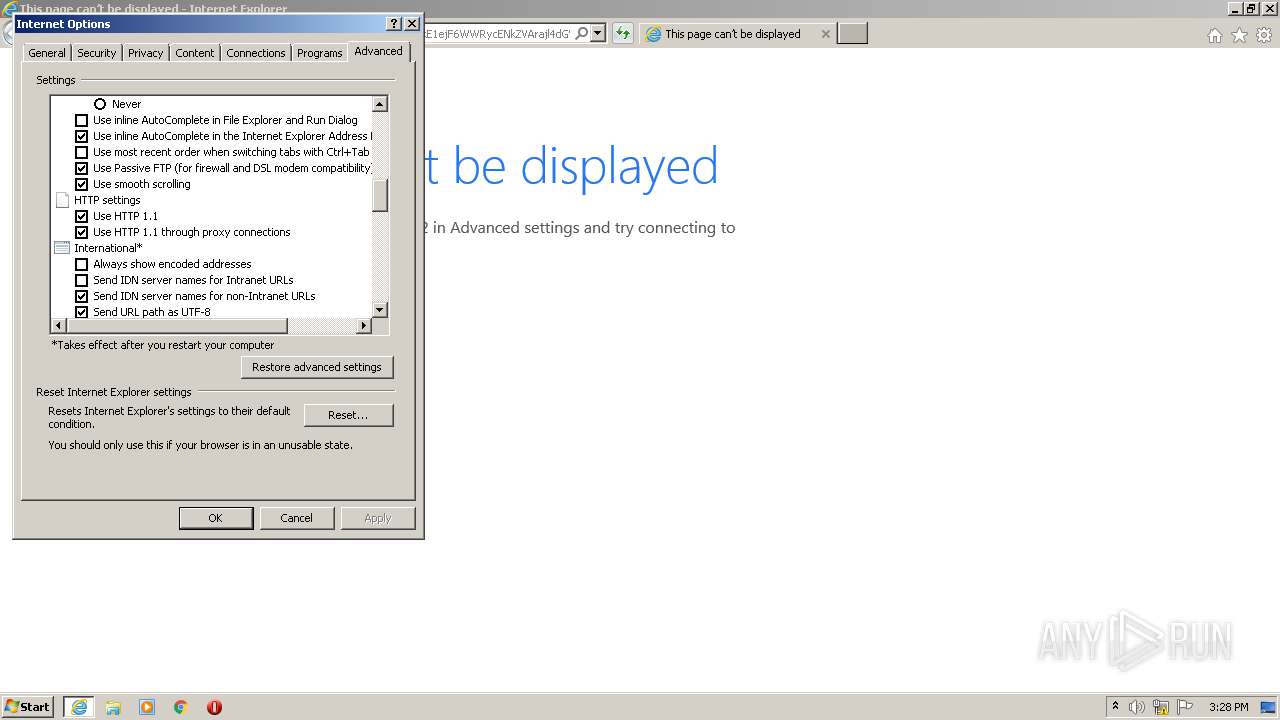Select the Never radio option
This screenshot has width=1280, height=720.
(x=100, y=104)
